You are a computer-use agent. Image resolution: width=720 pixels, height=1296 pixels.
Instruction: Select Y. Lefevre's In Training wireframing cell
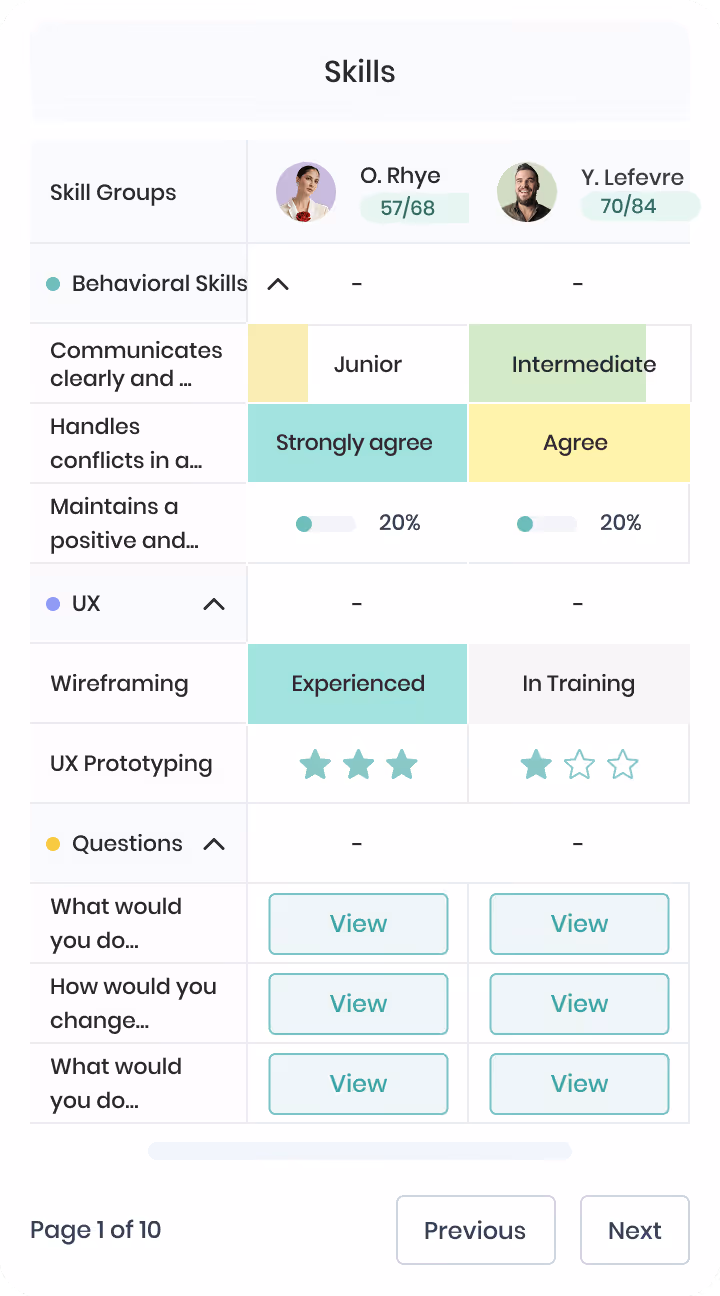pos(579,684)
